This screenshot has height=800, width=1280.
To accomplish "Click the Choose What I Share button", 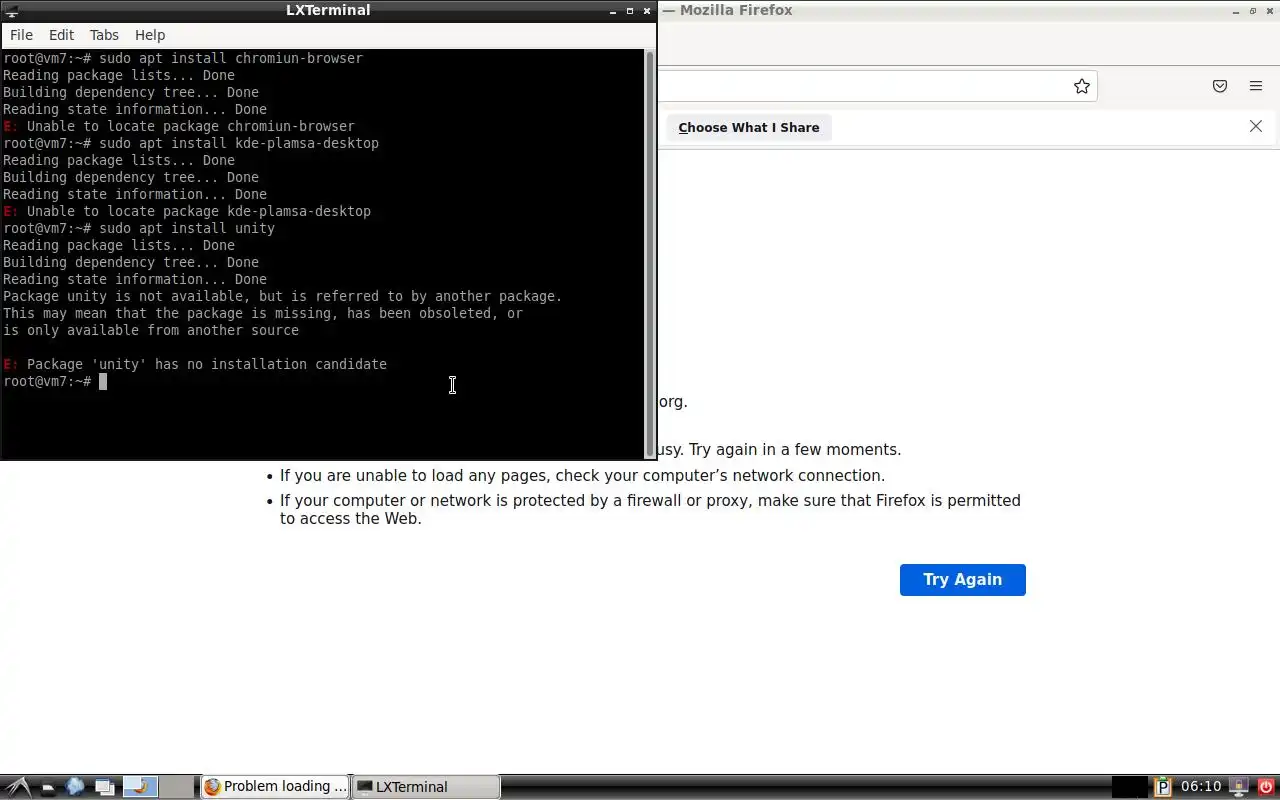I will [748, 127].
